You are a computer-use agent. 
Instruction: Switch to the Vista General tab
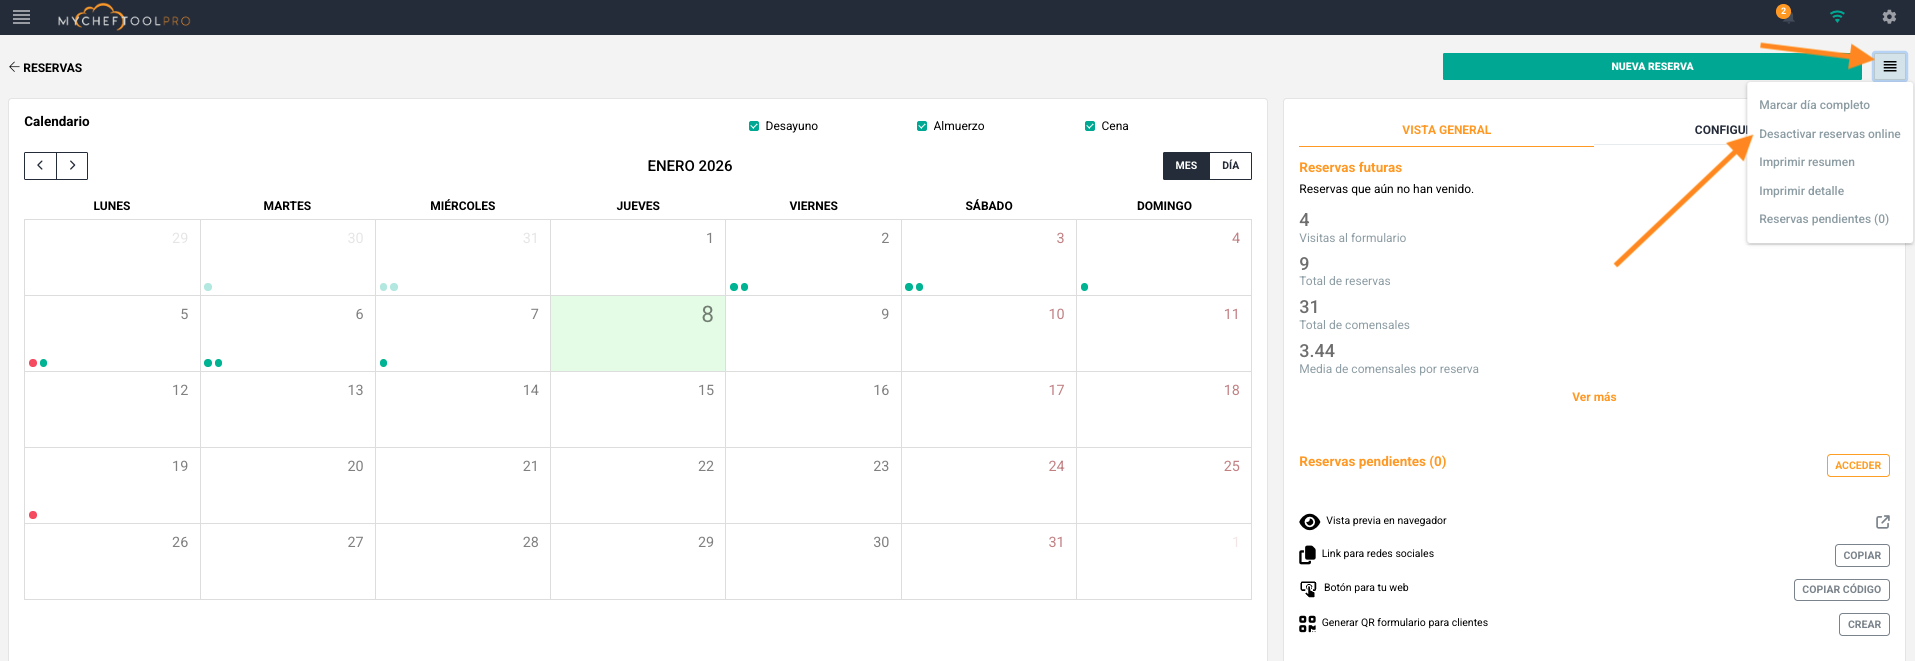click(x=1445, y=130)
